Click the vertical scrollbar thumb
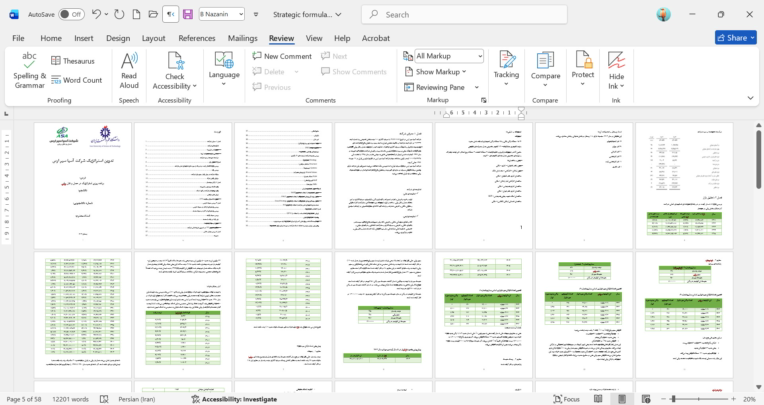This screenshot has height=405, width=764. [x=759, y=158]
